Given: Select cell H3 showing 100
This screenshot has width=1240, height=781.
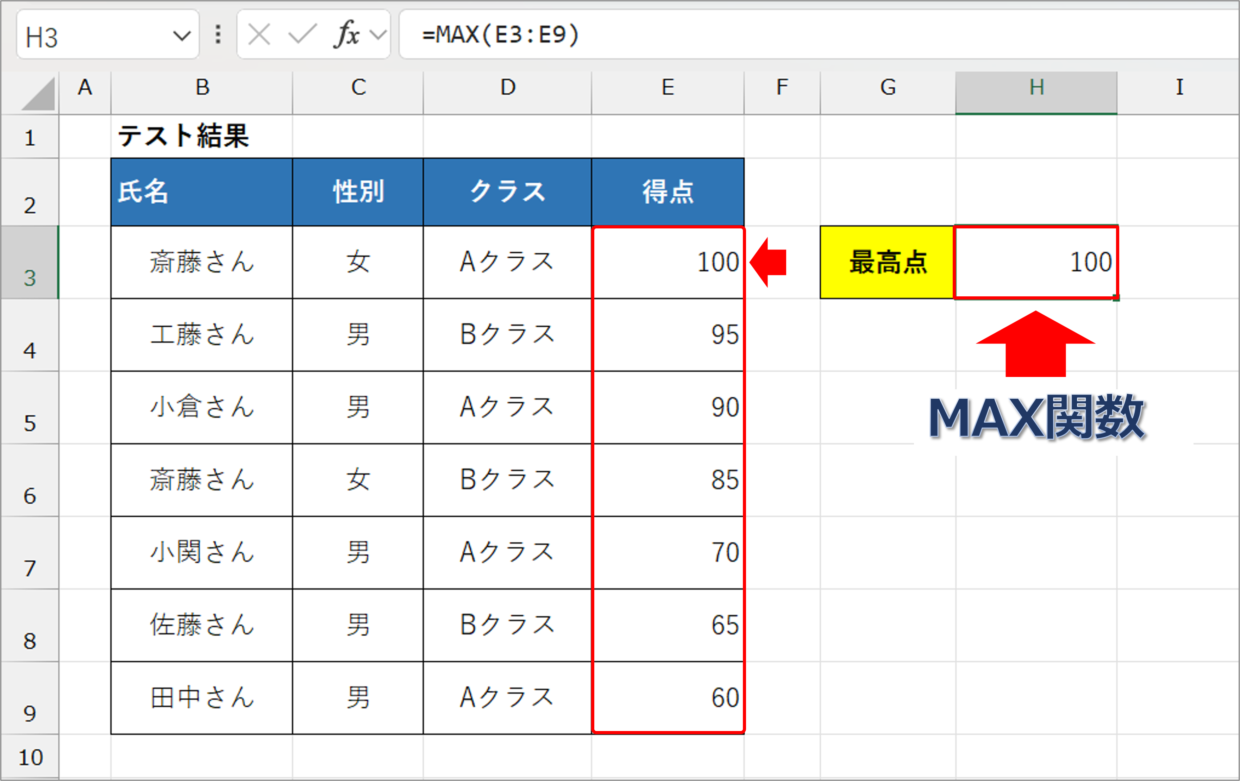Looking at the screenshot, I should 1036,263.
